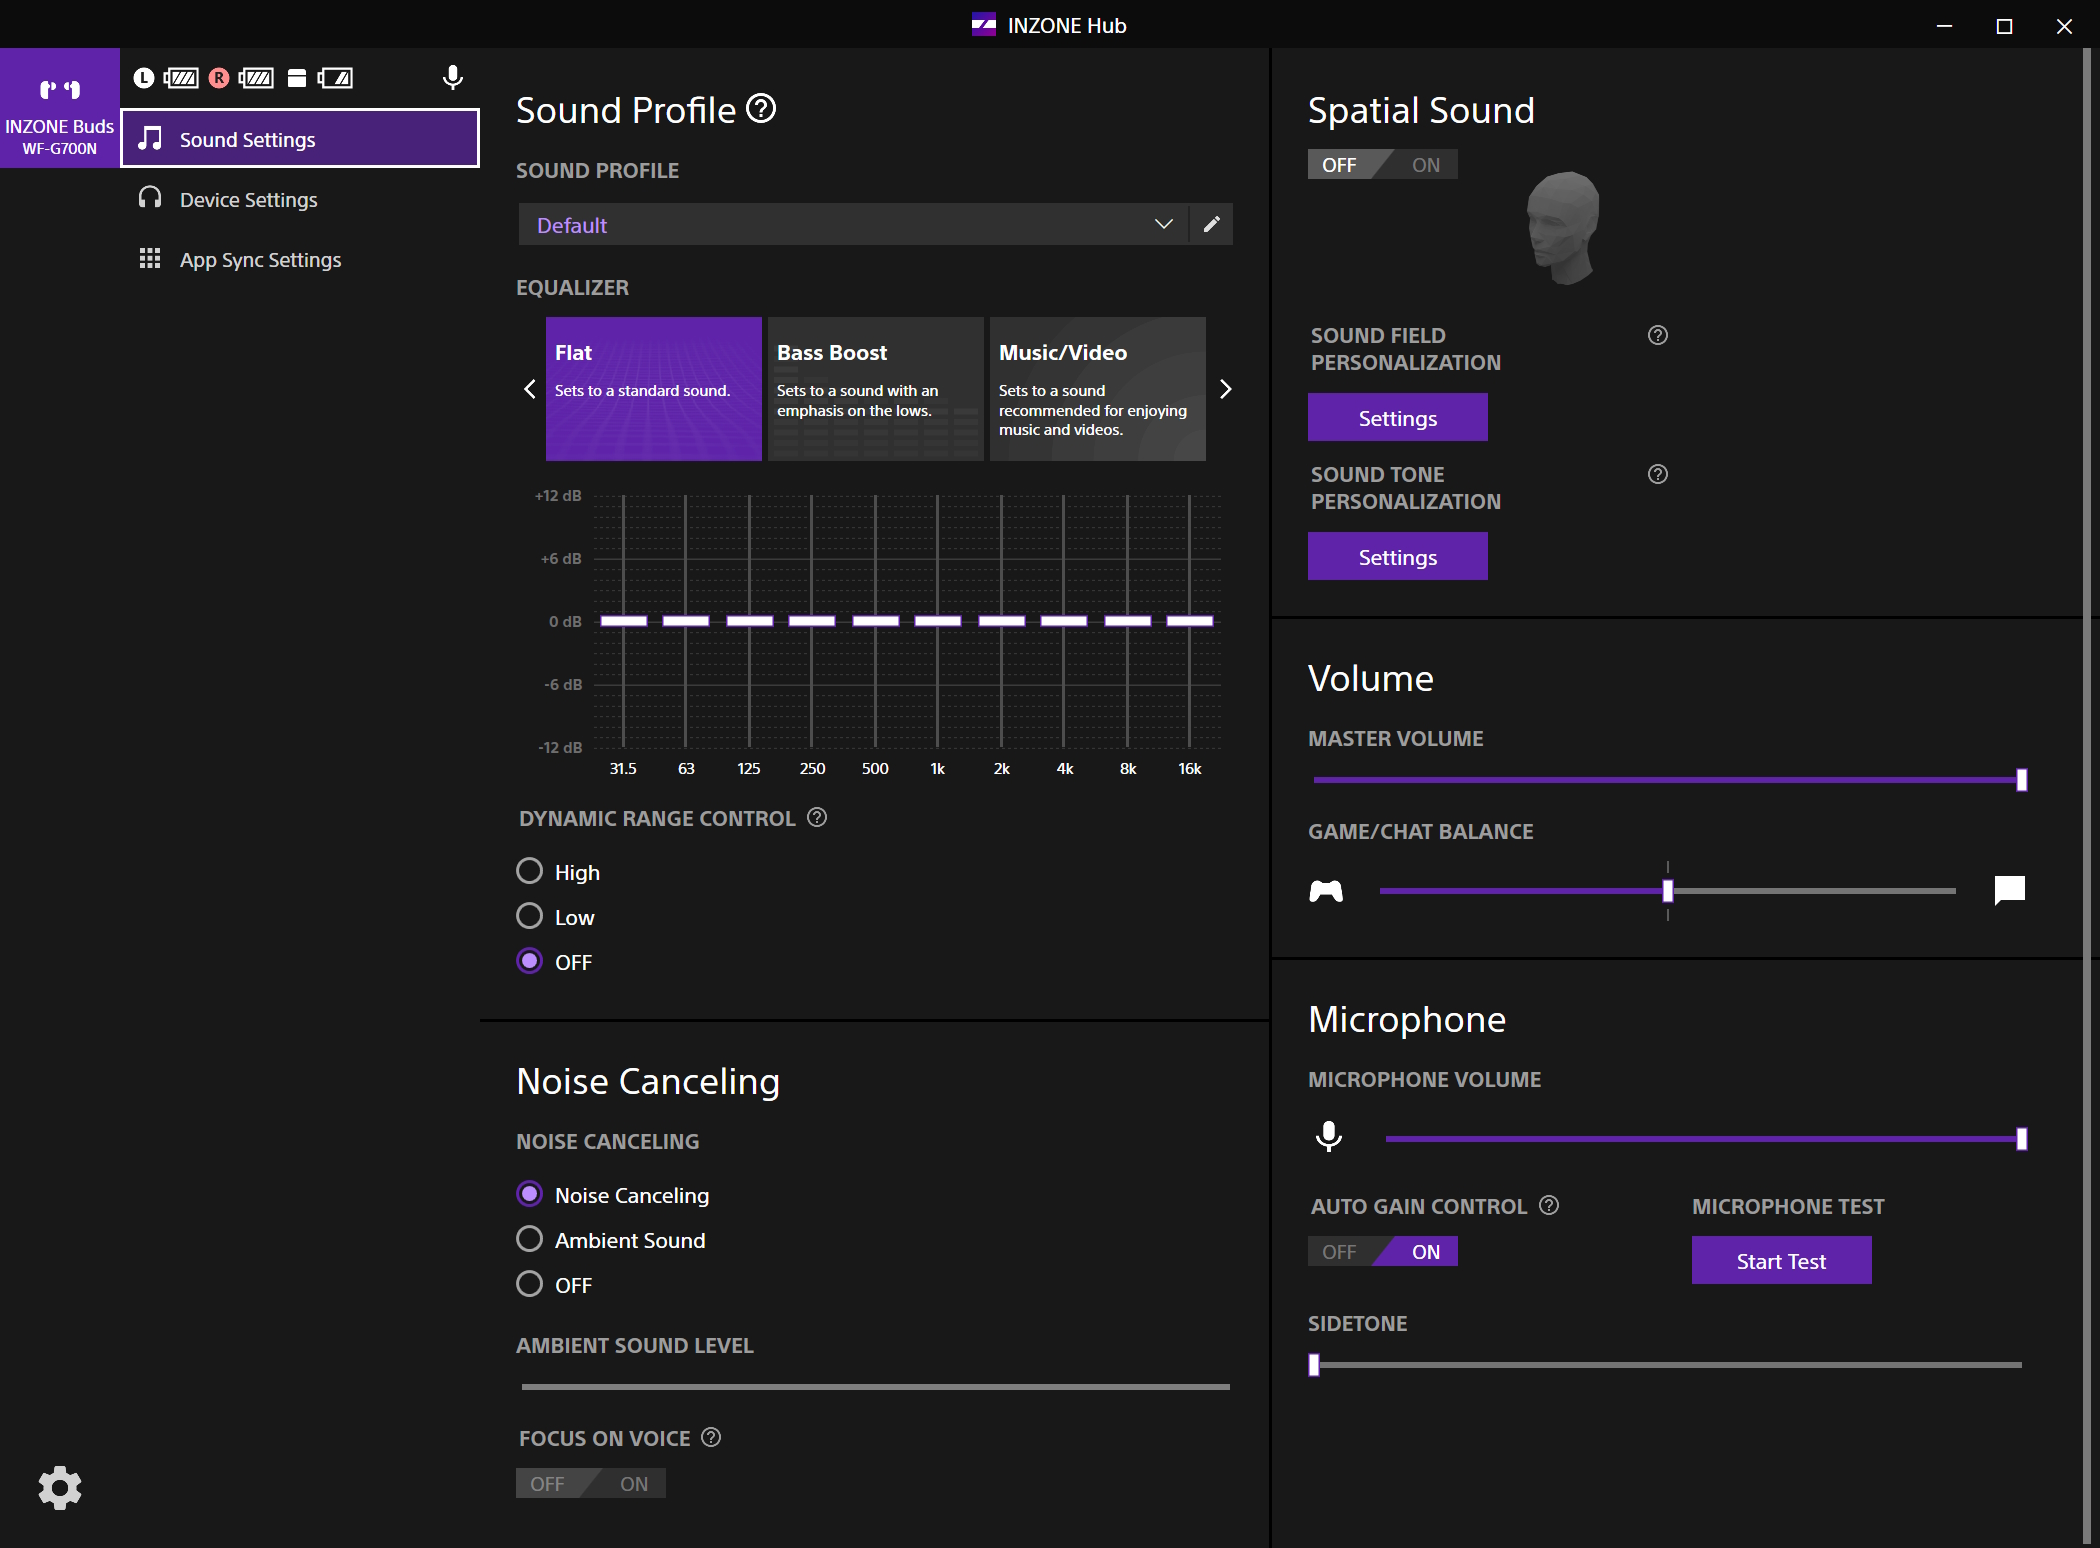This screenshot has width=2100, height=1548.
Task: Select the INZONE Buds WF-G700N device tile
Action: point(60,108)
